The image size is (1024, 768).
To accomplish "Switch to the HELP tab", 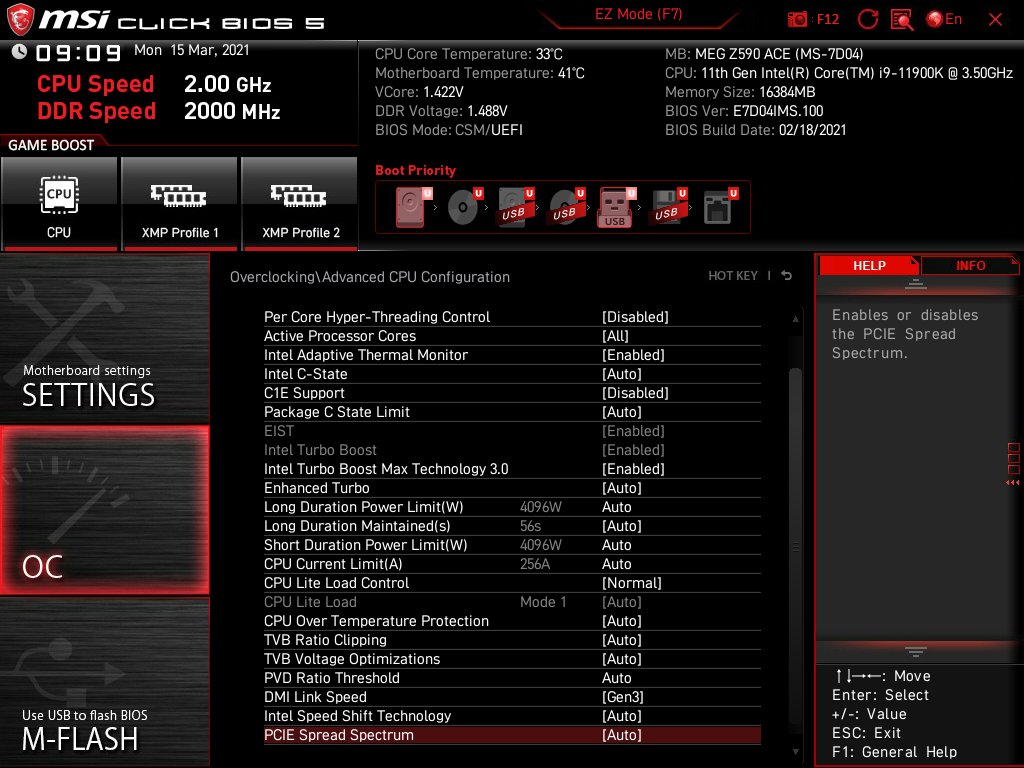I will point(869,266).
